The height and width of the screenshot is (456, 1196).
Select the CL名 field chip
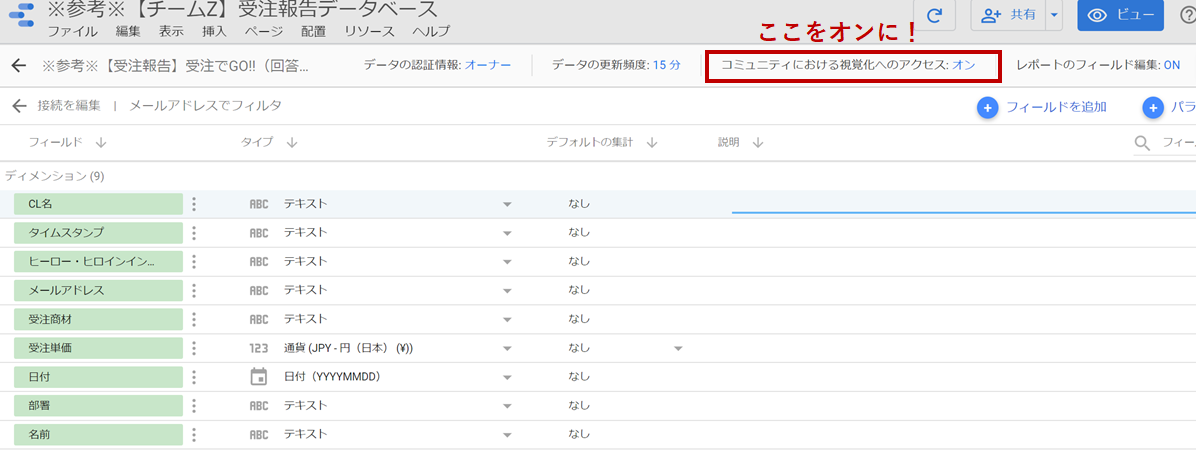[x=98, y=204]
